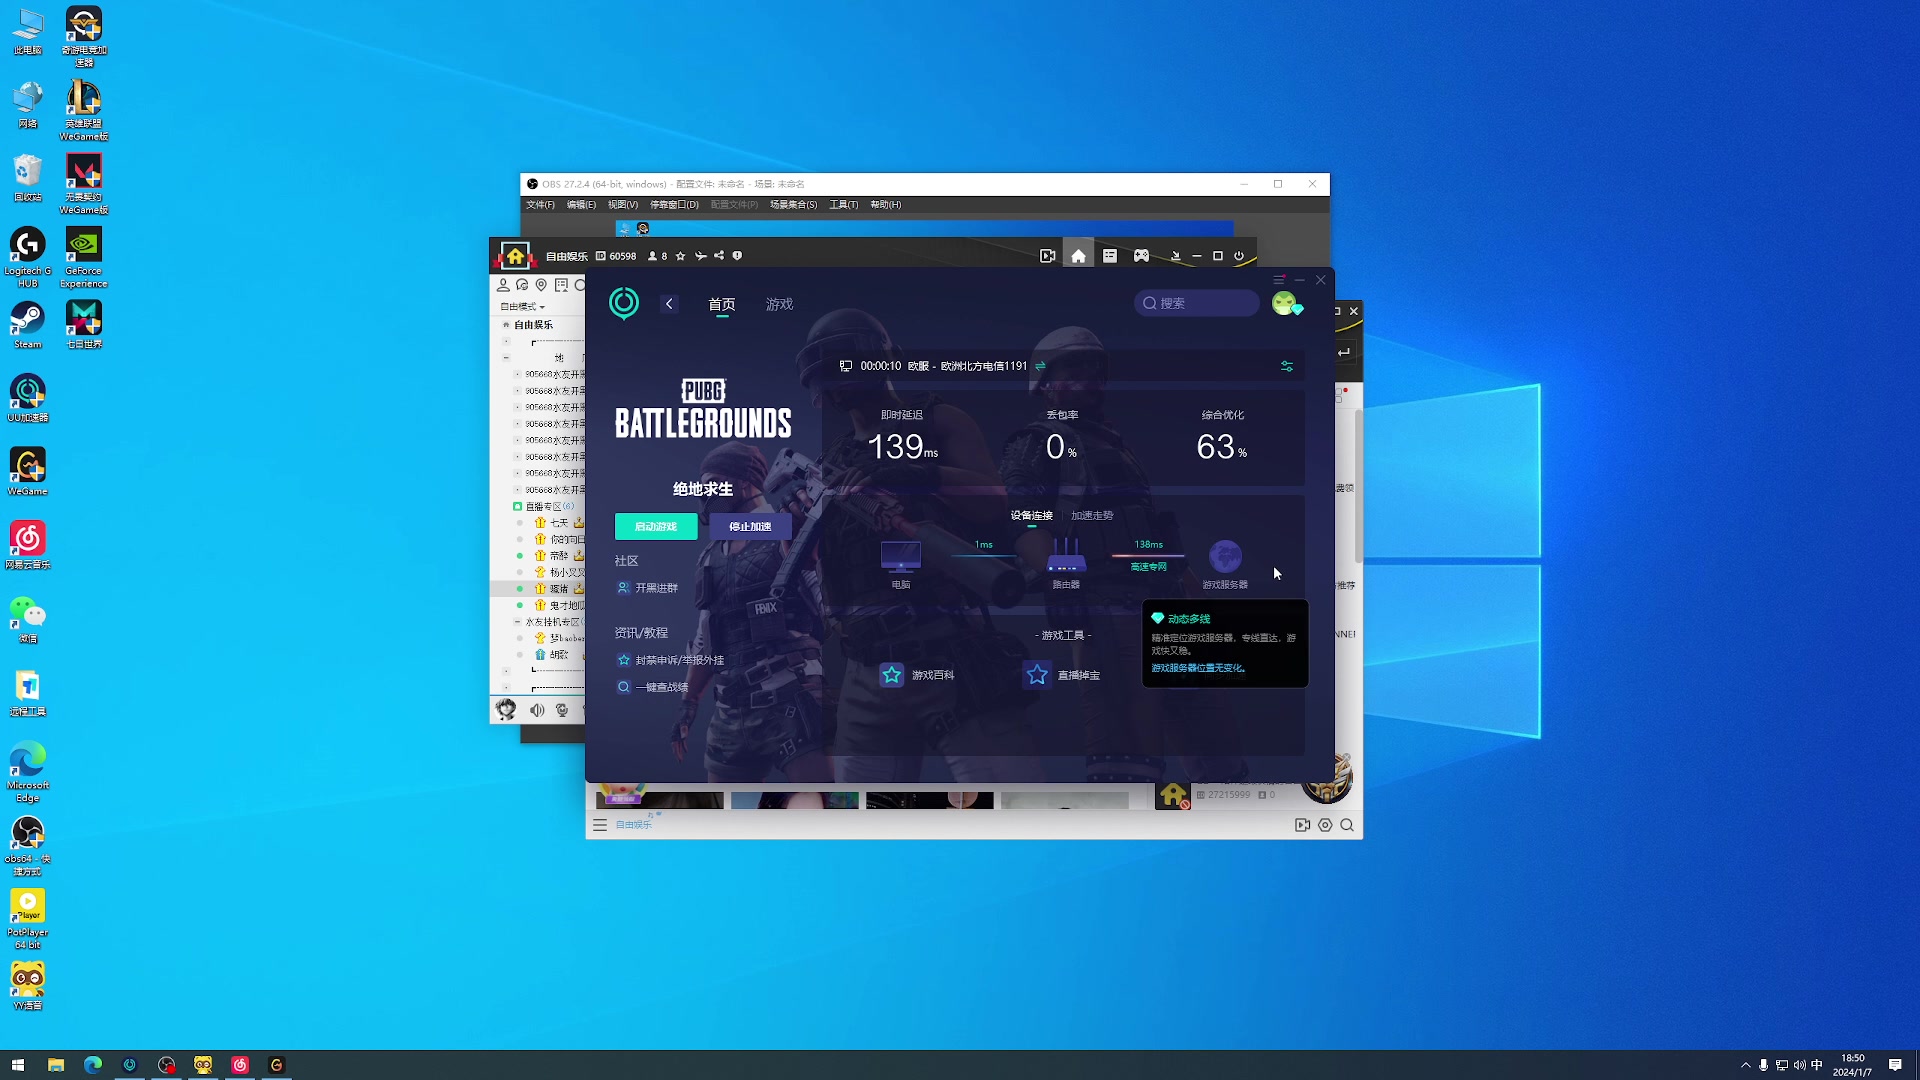Share the YY channel
This screenshot has height=1080, width=1920.
click(x=719, y=256)
